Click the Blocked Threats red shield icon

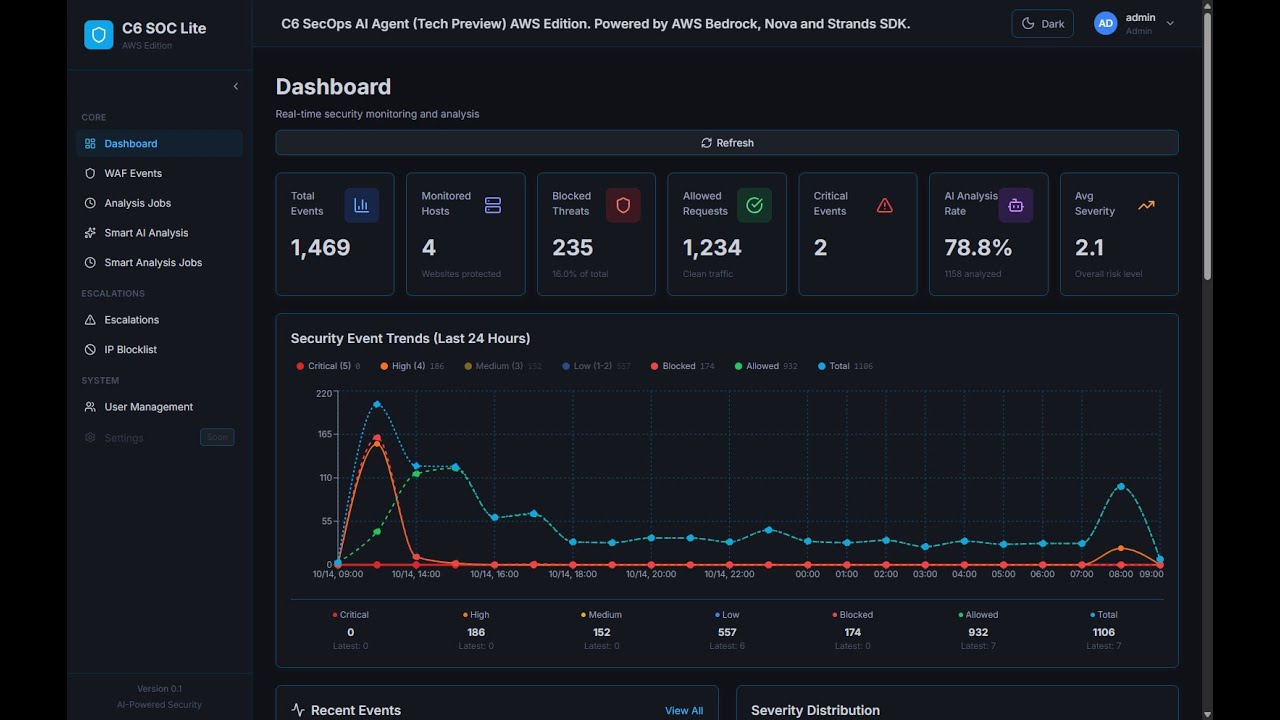click(x=623, y=205)
